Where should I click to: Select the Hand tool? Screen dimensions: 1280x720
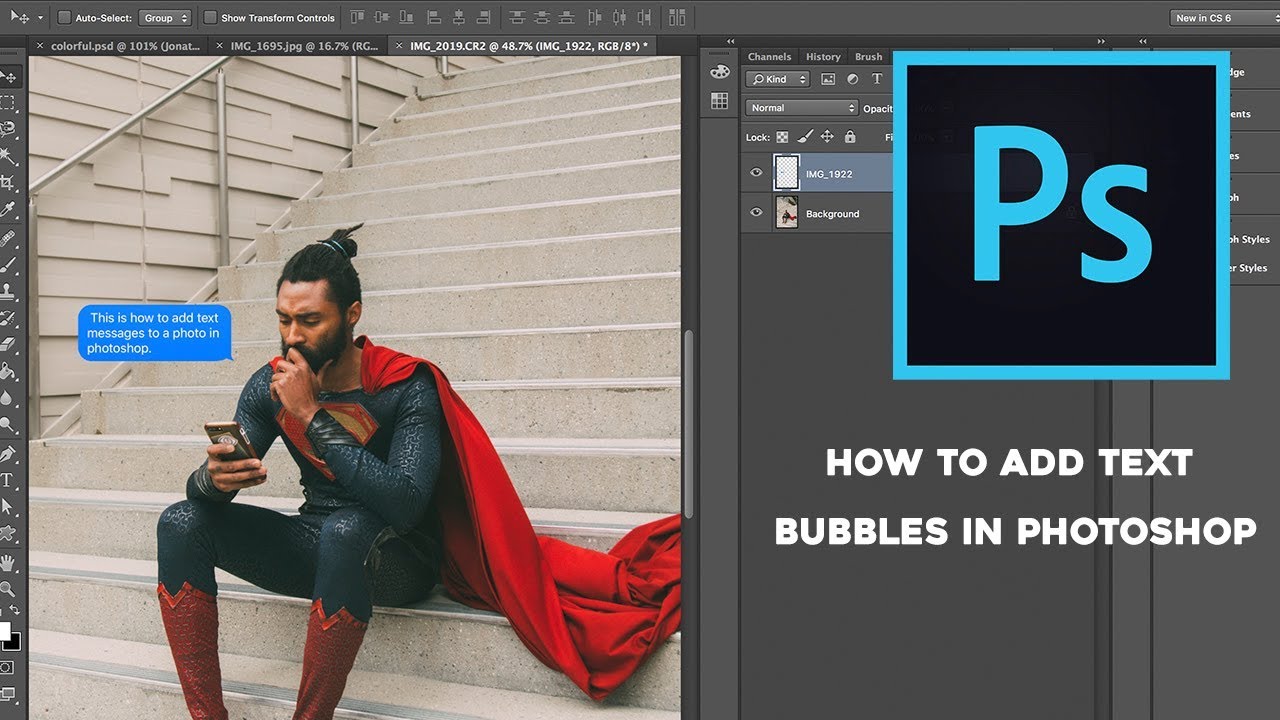(x=9, y=562)
